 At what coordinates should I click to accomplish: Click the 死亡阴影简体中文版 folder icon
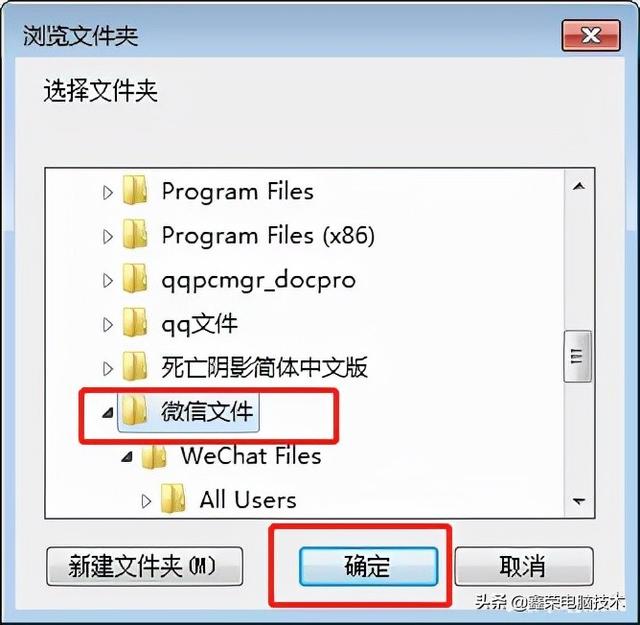click(135, 367)
